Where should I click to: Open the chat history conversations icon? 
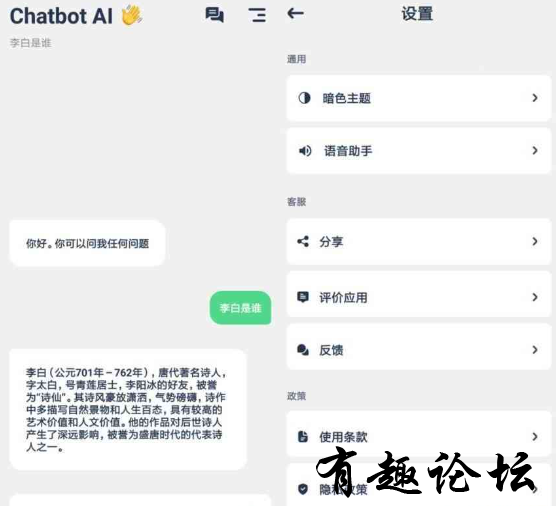(x=215, y=15)
